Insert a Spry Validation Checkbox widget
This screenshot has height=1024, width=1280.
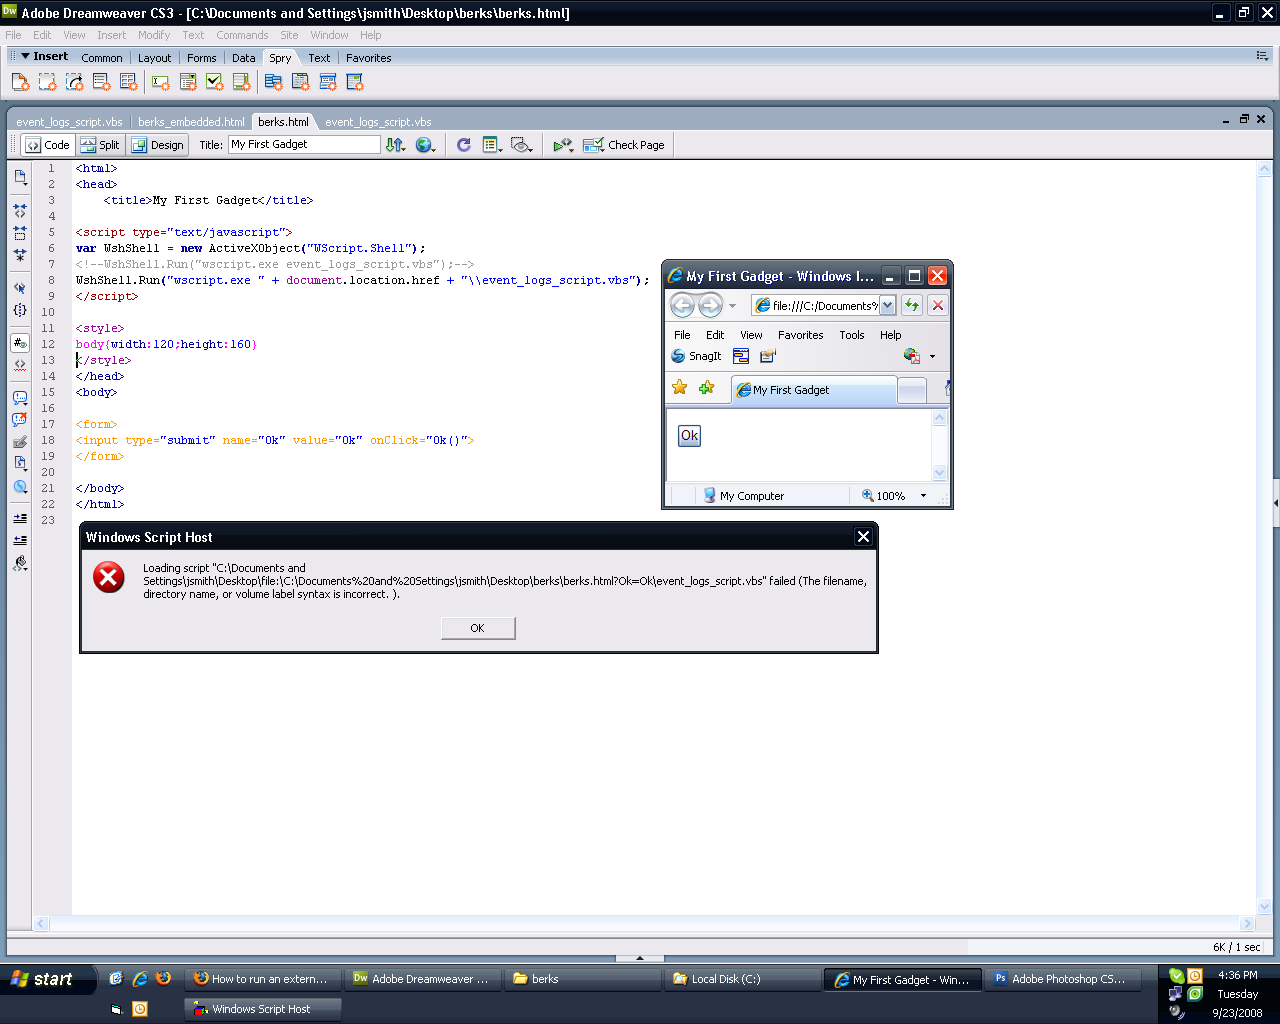[x=214, y=82]
